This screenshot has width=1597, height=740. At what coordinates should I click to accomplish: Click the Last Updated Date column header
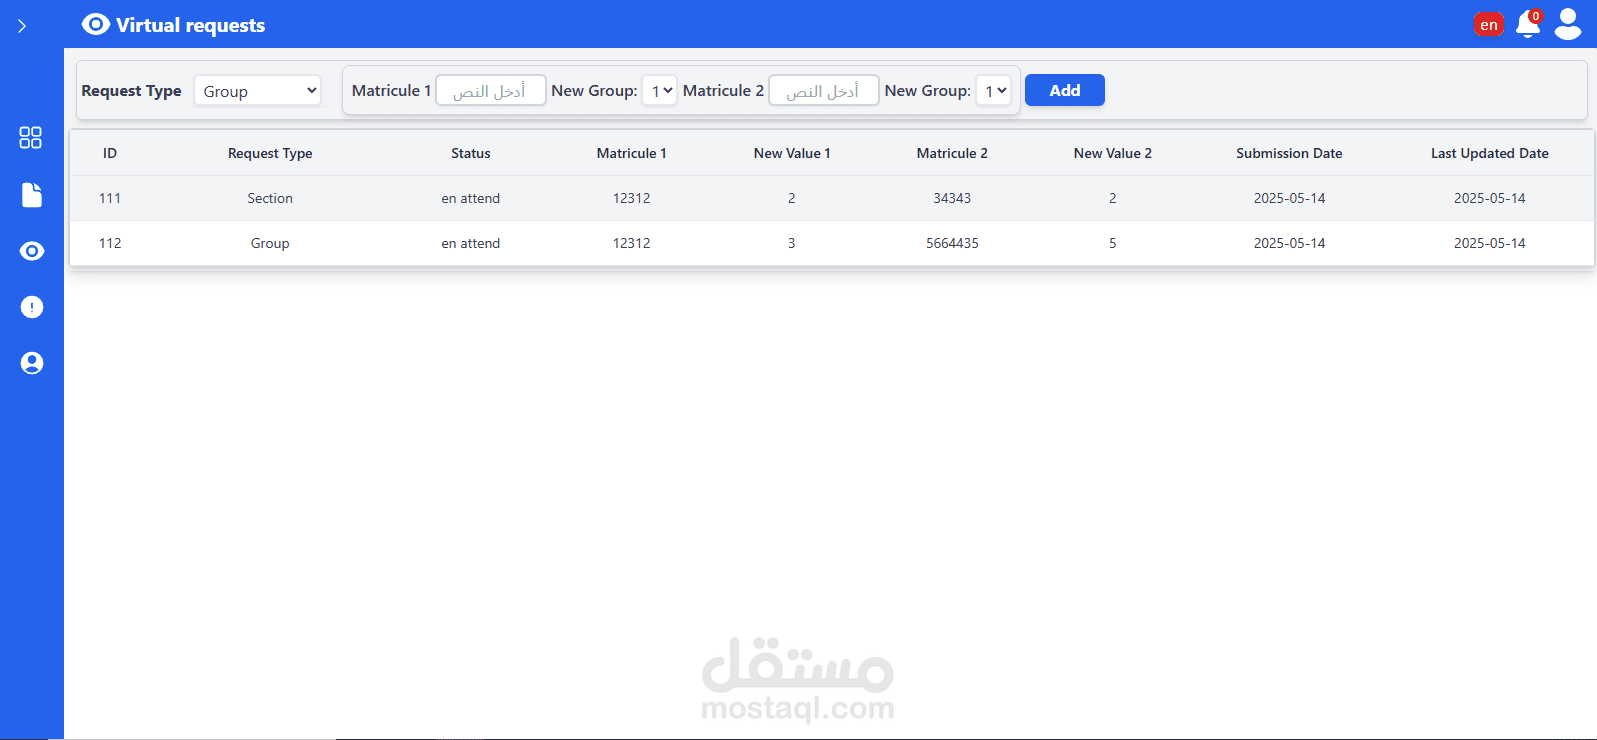point(1490,153)
